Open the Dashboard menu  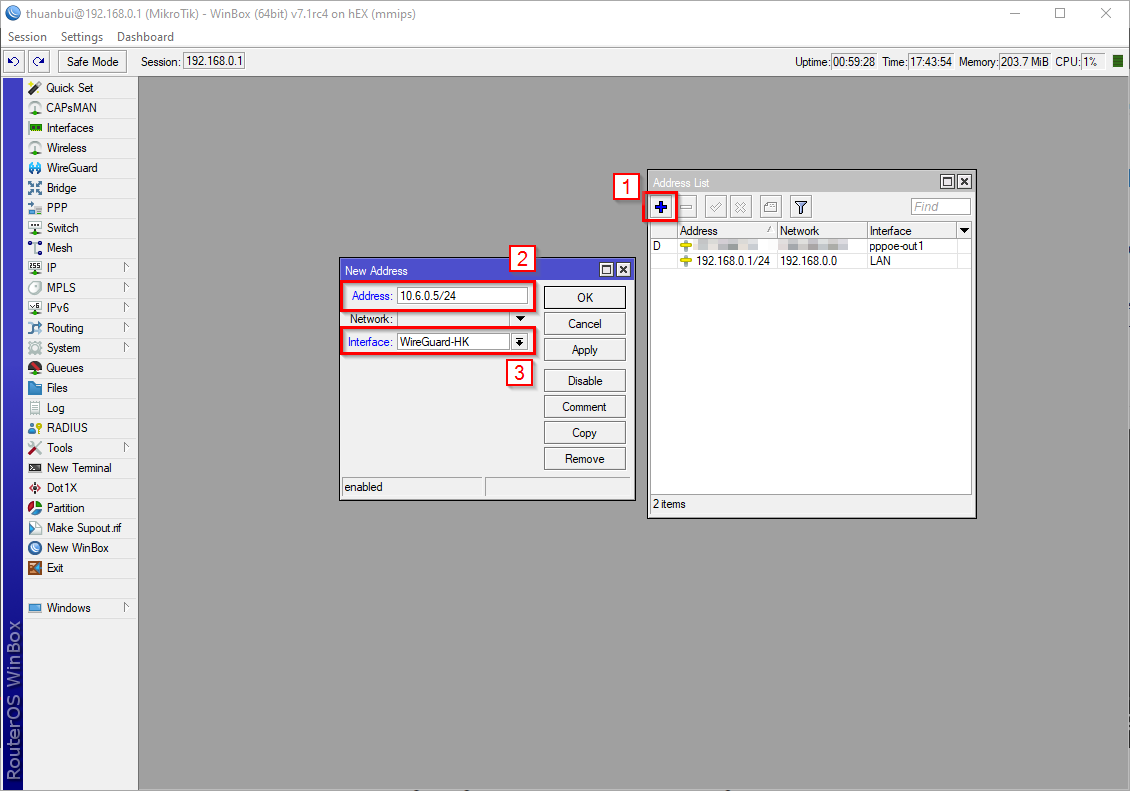[145, 37]
